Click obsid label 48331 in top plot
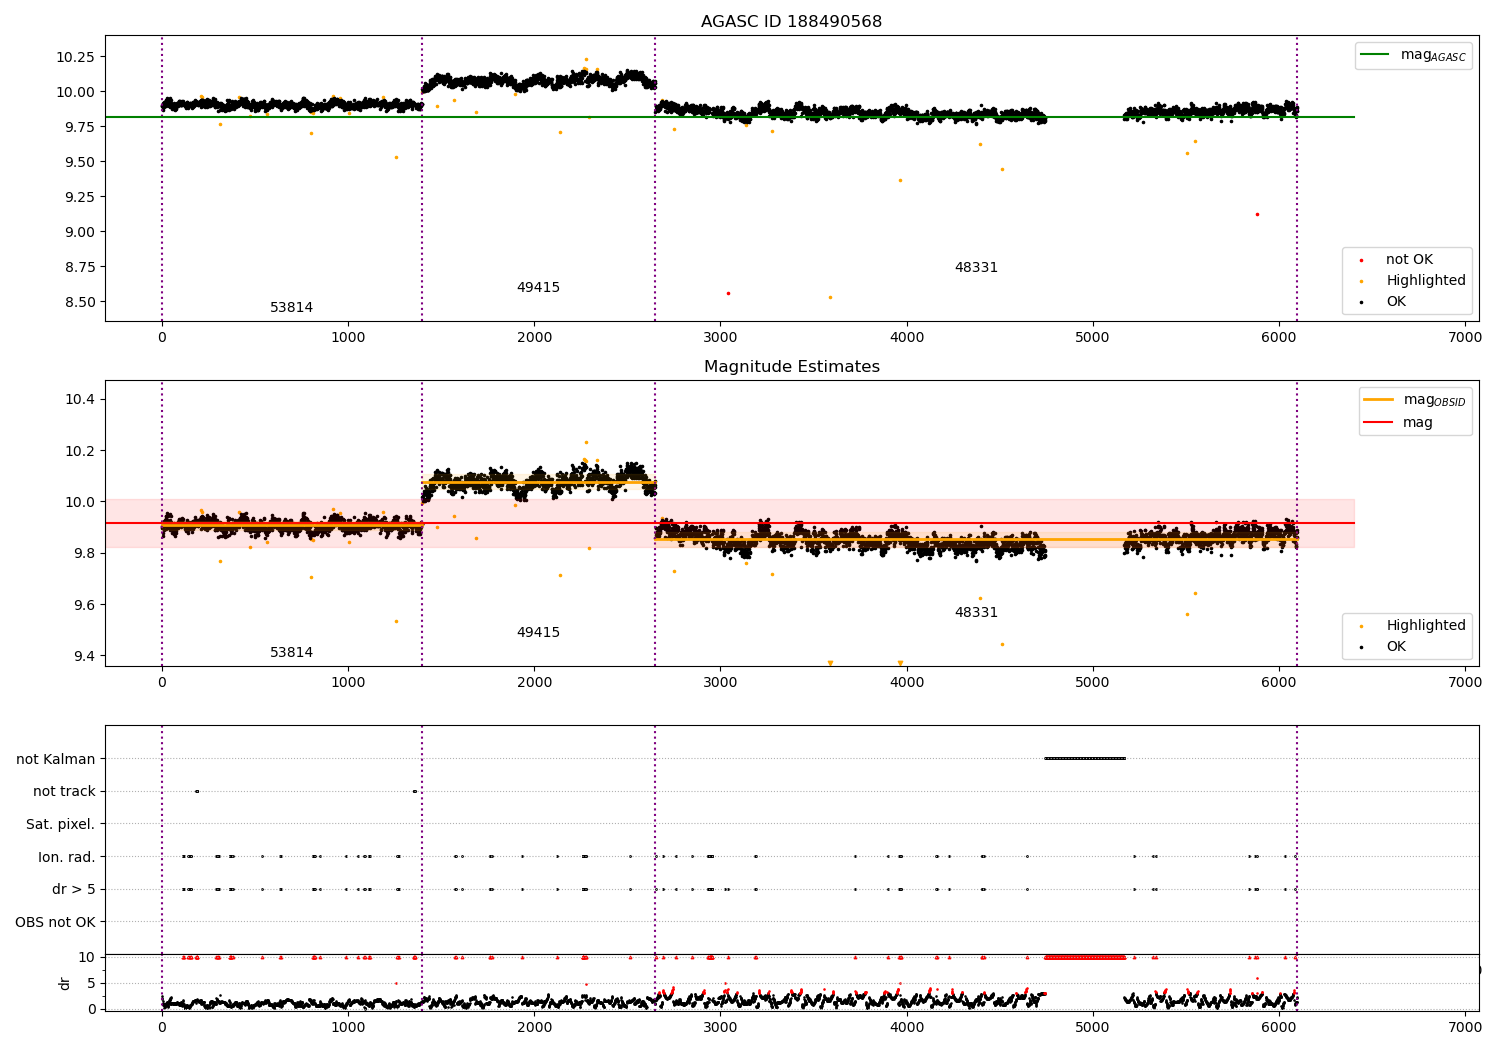Screen dimensions: 1500x1050 [976, 268]
